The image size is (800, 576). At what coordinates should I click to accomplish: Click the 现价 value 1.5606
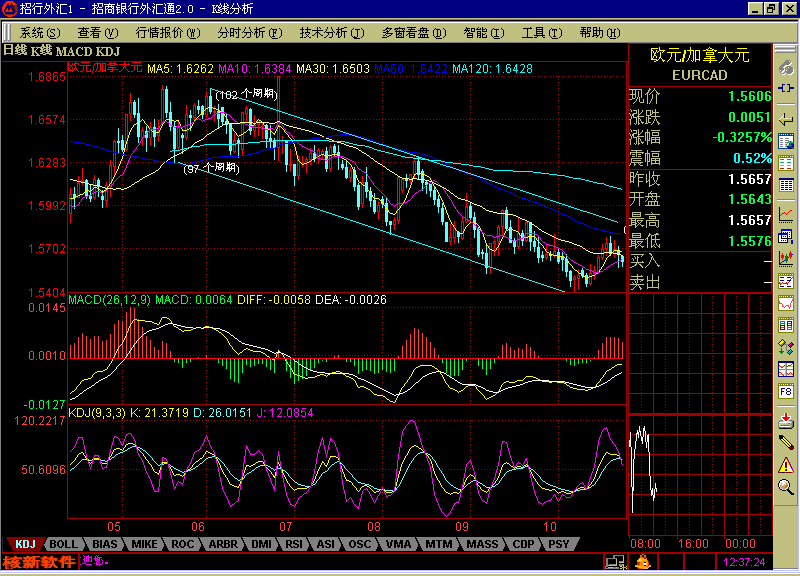[x=749, y=96]
